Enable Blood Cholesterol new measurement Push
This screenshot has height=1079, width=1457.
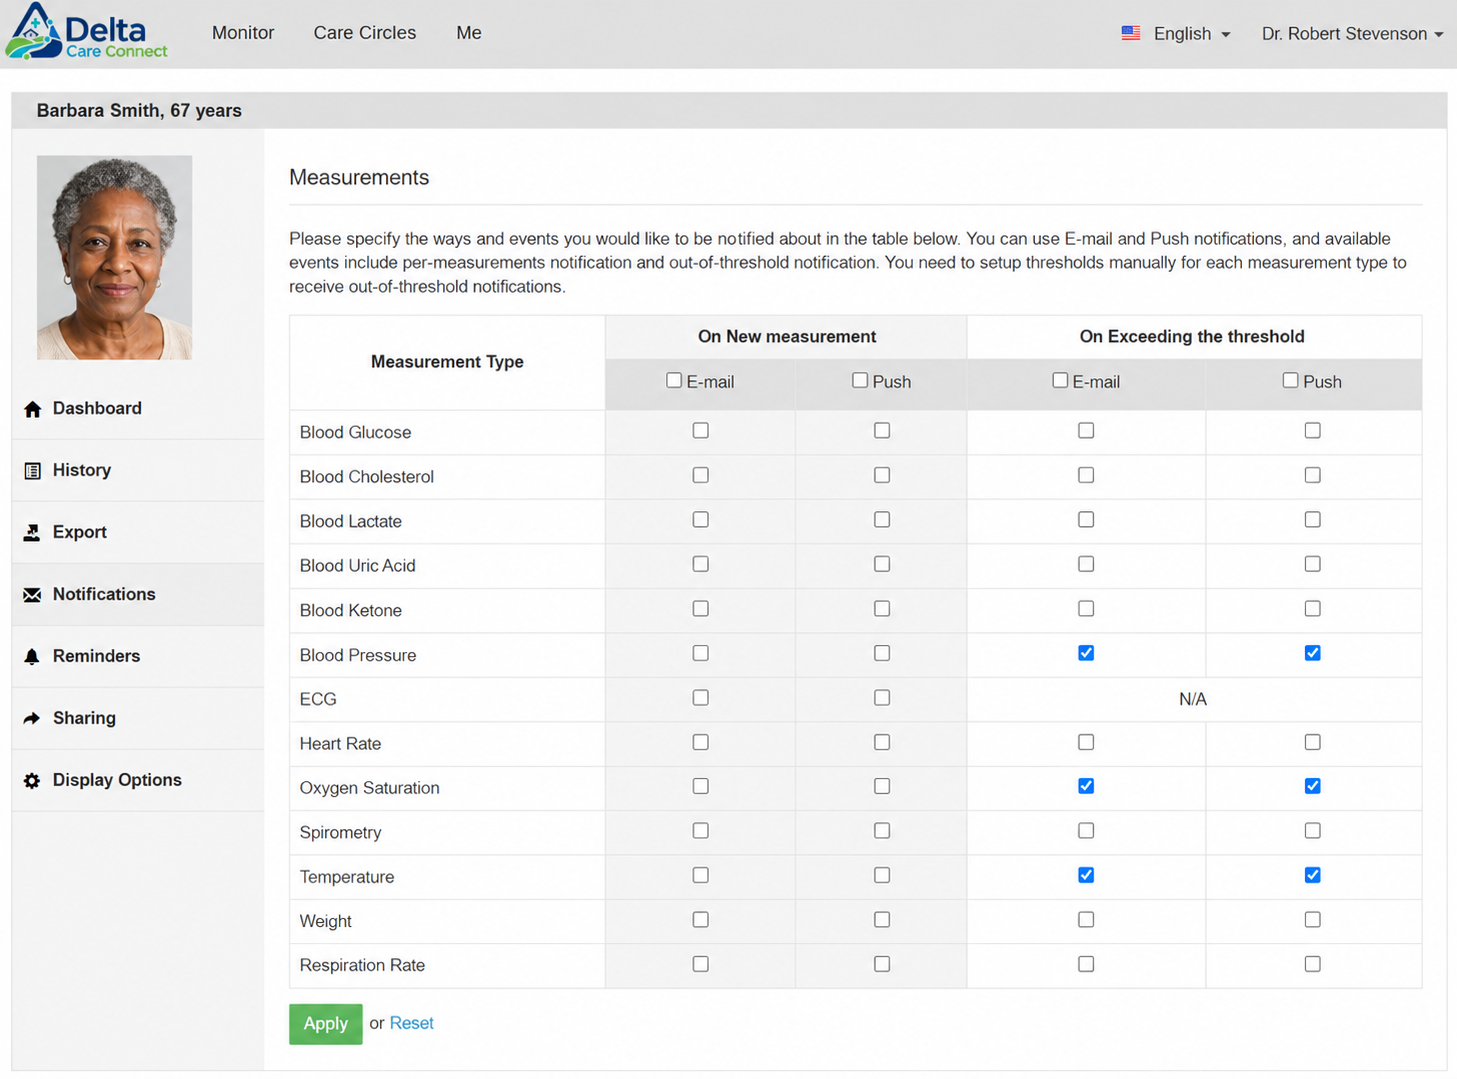pos(882,476)
